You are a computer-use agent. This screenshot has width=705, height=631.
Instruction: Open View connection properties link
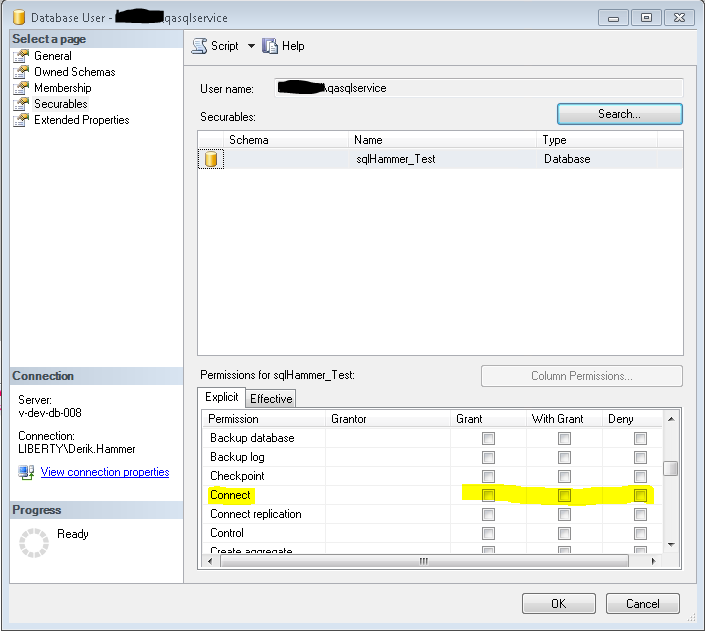(105, 472)
